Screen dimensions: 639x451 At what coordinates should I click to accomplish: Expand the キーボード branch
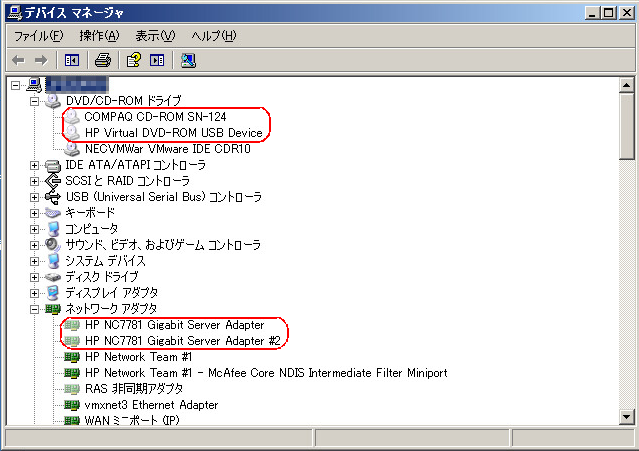(x=34, y=213)
